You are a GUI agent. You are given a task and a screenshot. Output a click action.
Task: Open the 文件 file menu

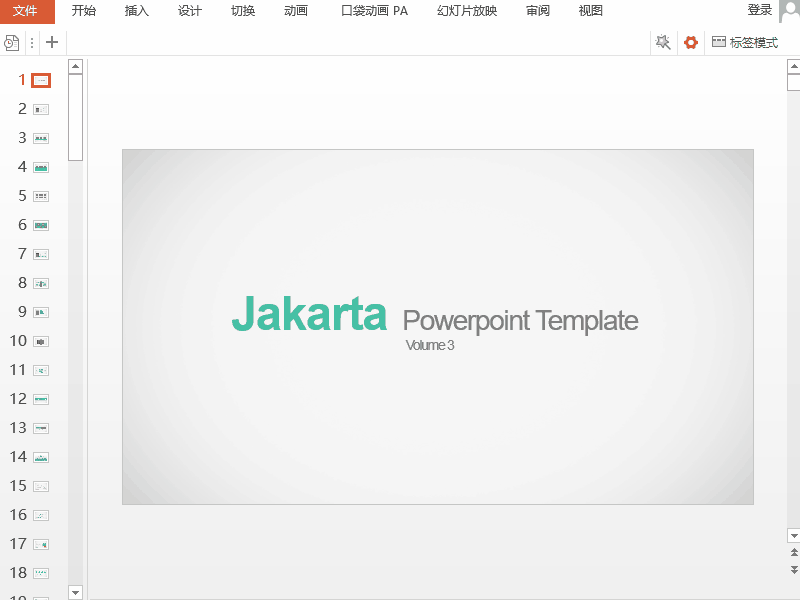click(27, 11)
